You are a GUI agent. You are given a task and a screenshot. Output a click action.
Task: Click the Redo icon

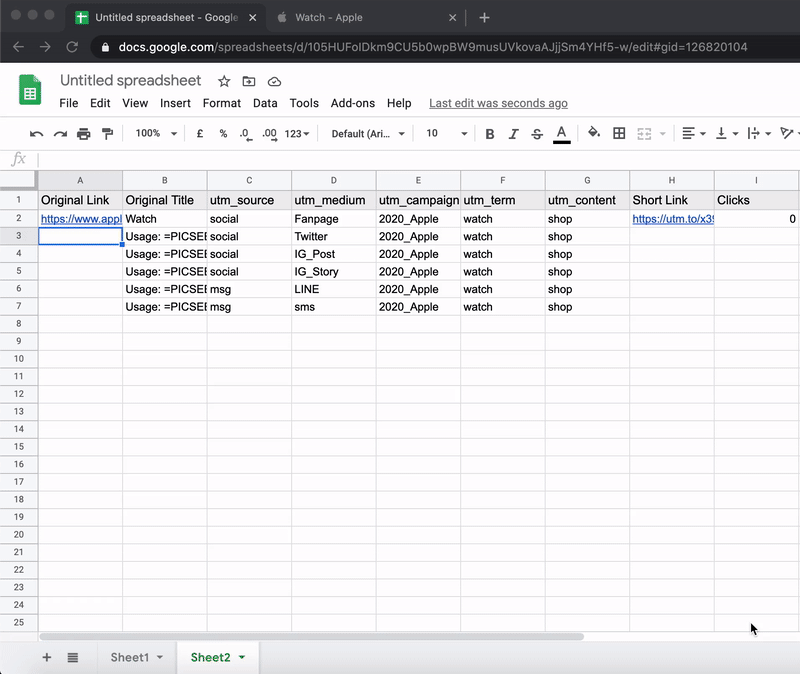(60, 134)
